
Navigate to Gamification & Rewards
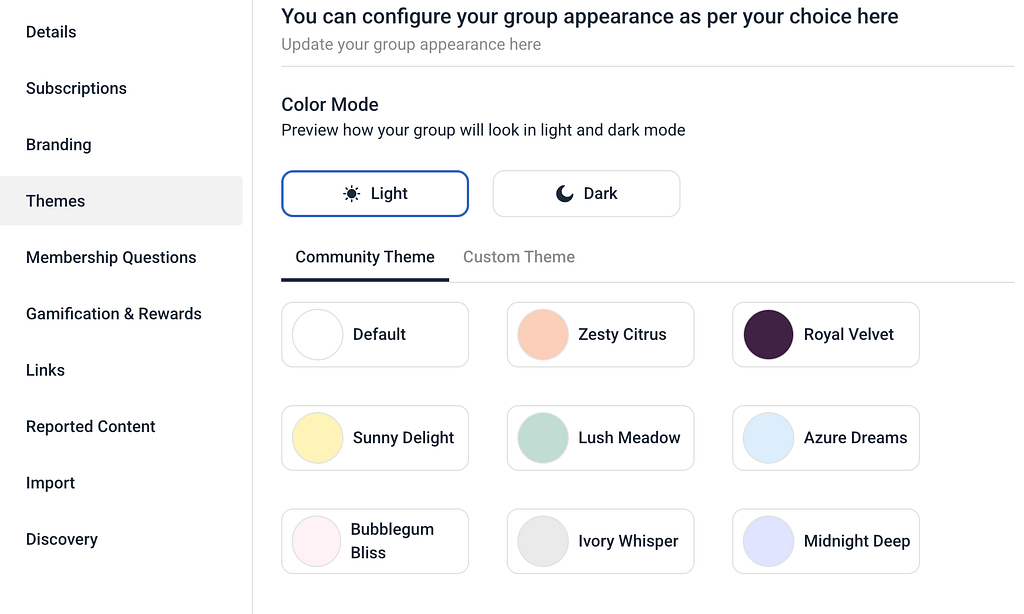(114, 314)
